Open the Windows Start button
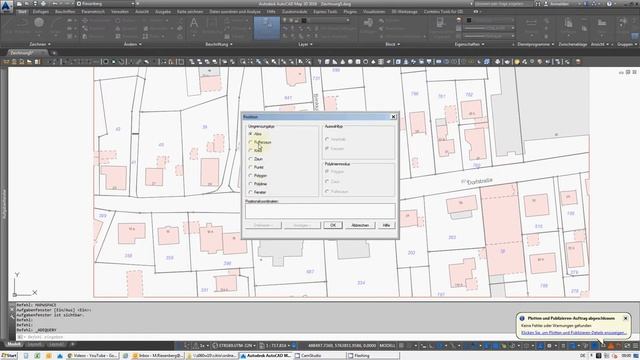This screenshot has width=640, height=360. pyautogui.click(x=9, y=356)
